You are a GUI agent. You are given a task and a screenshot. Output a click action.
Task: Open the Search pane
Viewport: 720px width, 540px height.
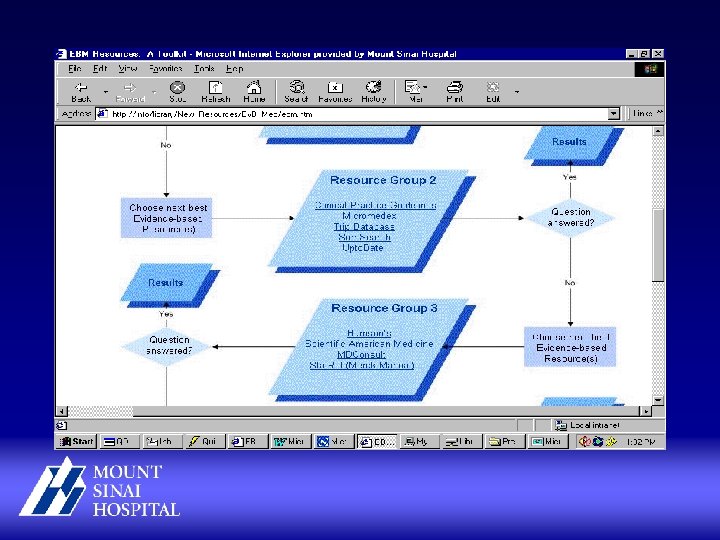pos(296,92)
